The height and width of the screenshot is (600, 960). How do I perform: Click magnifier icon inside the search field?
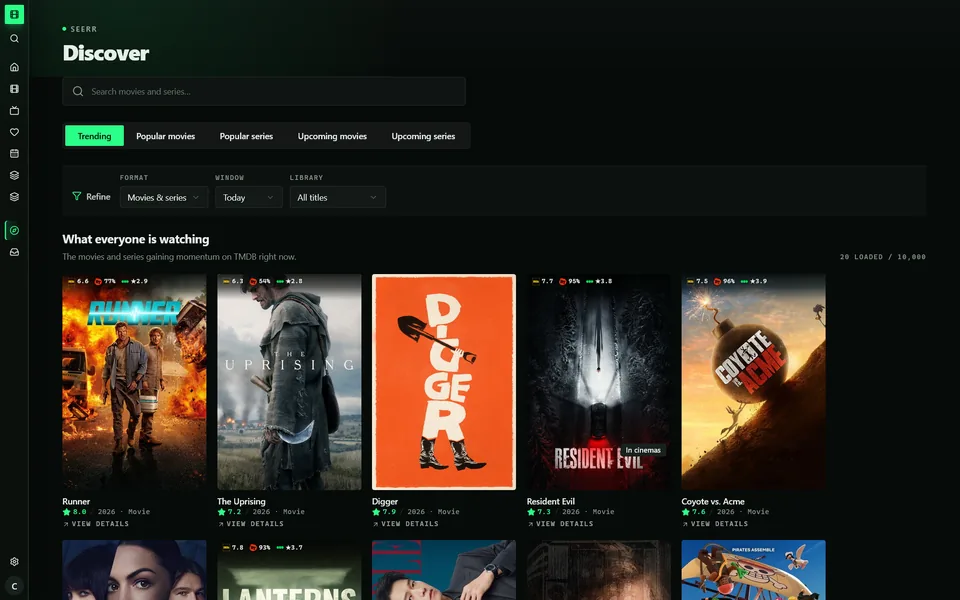pyautogui.click(x=78, y=91)
